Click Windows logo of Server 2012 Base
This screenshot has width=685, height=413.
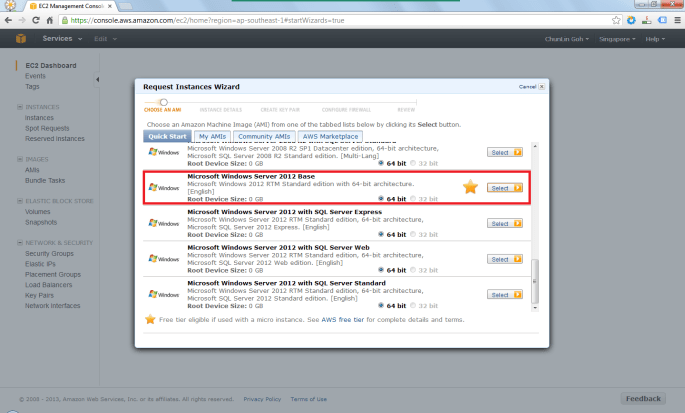coord(163,187)
